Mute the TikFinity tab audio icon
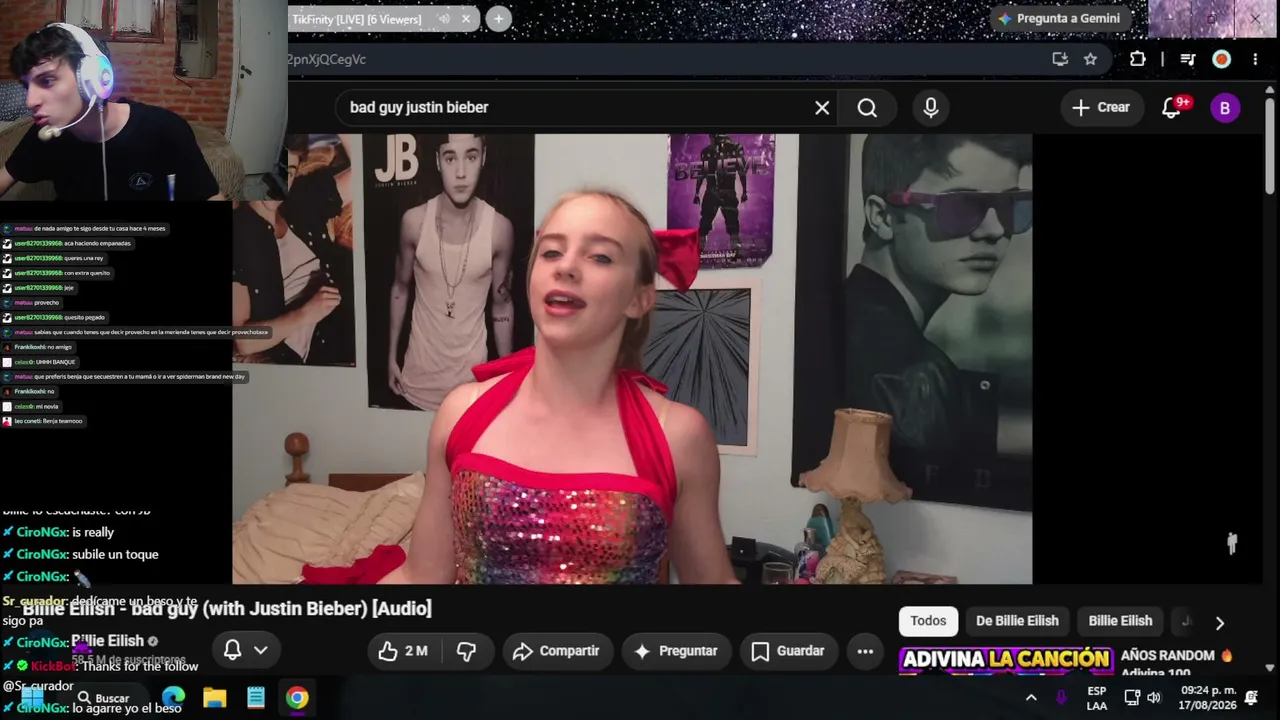Viewport: 1280px width, 720px height. click(x=444, y=19)
